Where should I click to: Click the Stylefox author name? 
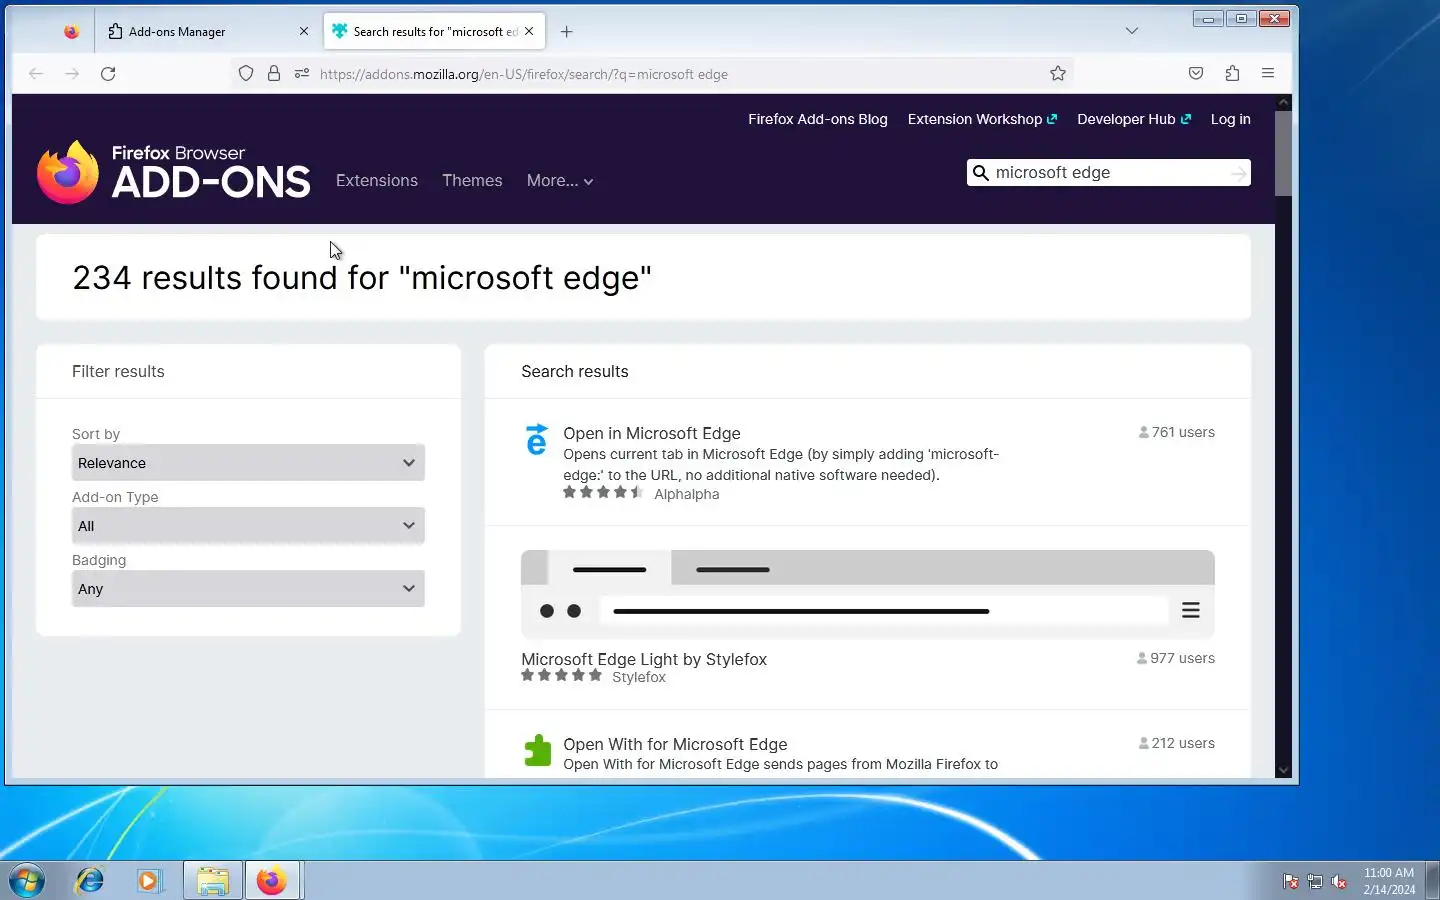coord(639,677)
